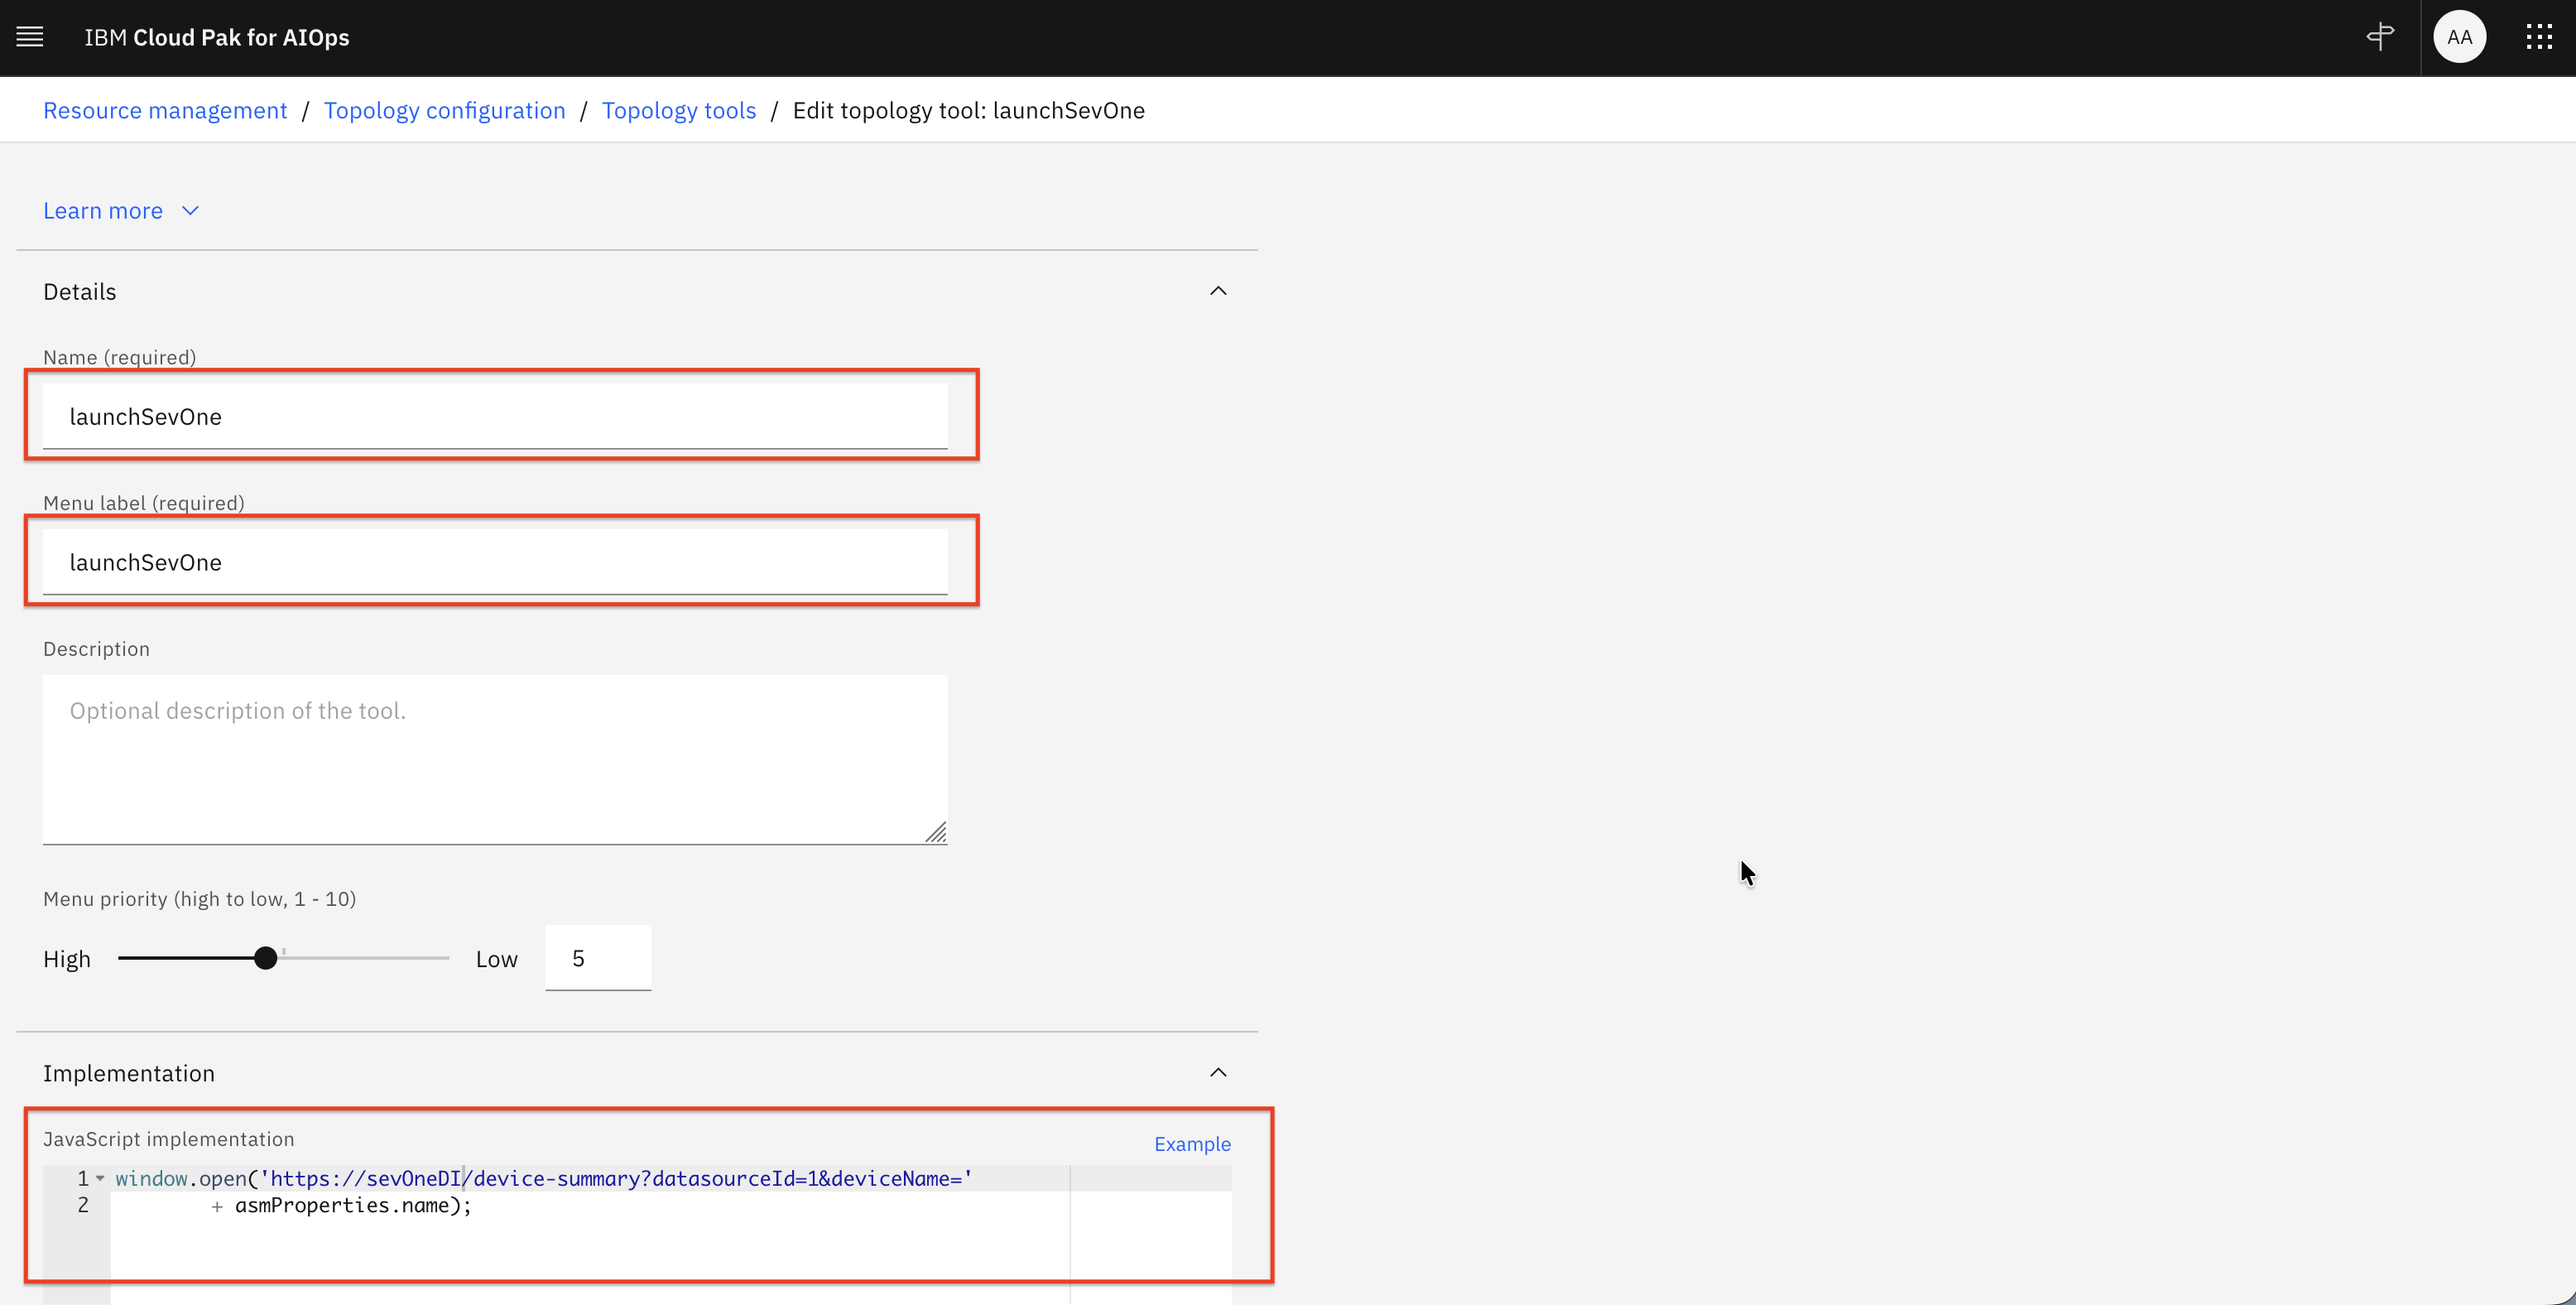Click the description field resize grip
This screenshot has height=1305, width=2576.
[936, 833]
